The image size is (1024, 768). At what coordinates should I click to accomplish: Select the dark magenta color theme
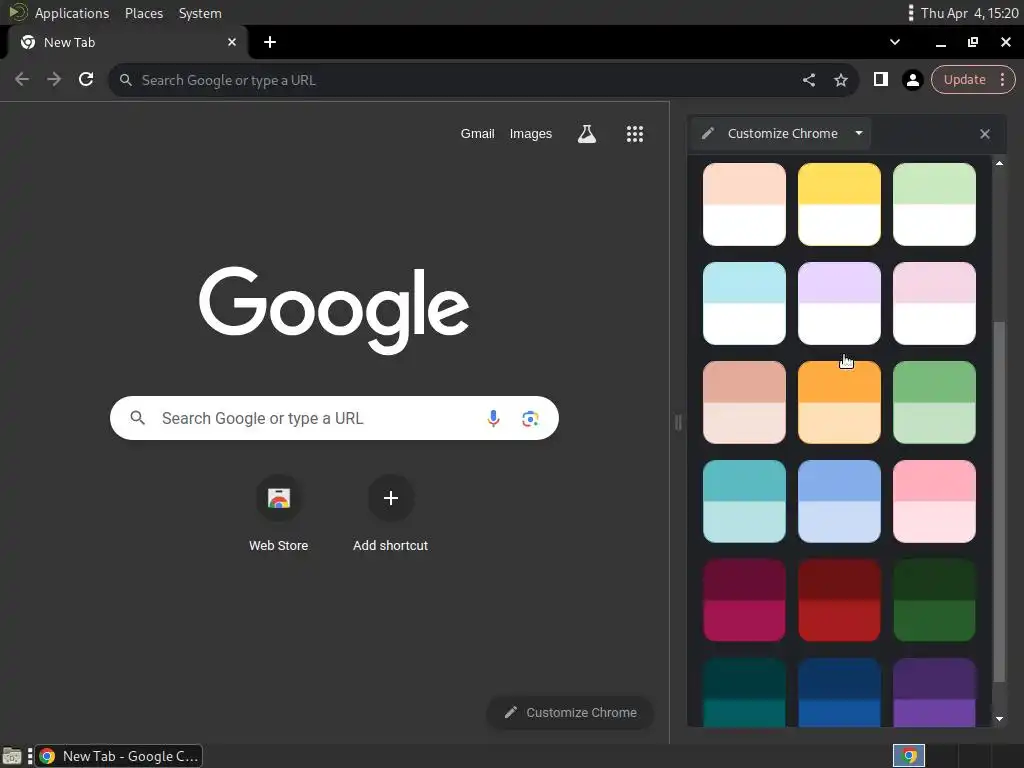pyautogui.click(x=744, y=600)
